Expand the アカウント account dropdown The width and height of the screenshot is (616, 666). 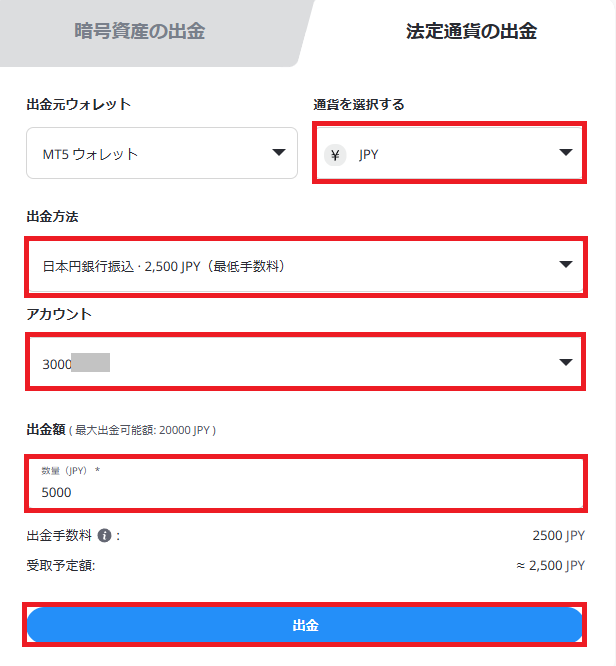click(305, 362)
